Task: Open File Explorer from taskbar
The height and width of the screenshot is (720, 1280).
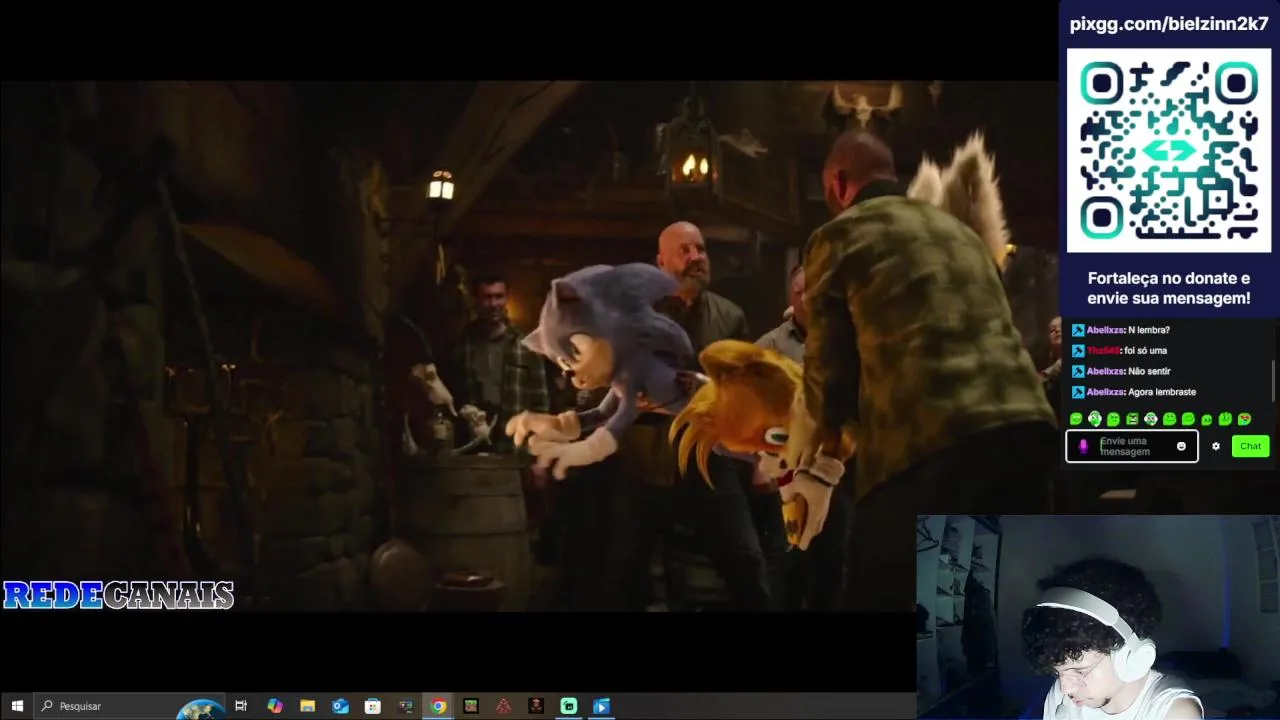Action: pyautogui.click(x=307, y=706)
